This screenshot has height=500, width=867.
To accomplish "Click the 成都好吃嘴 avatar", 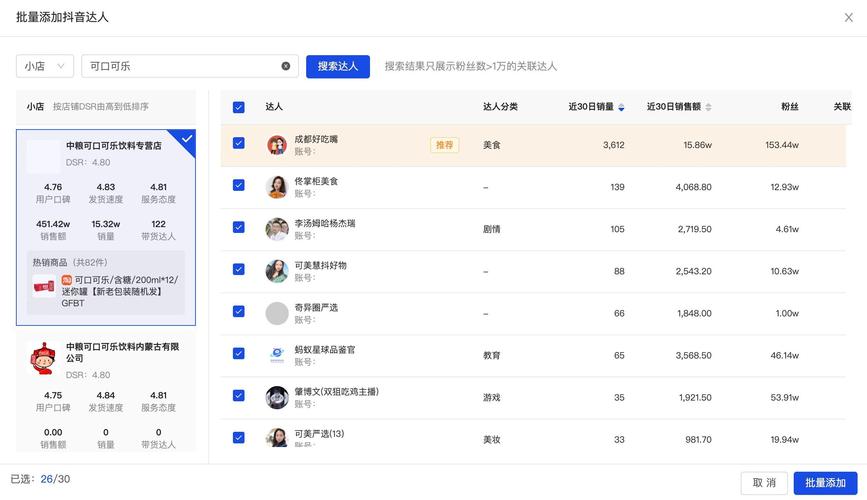I will pos(277,145).
